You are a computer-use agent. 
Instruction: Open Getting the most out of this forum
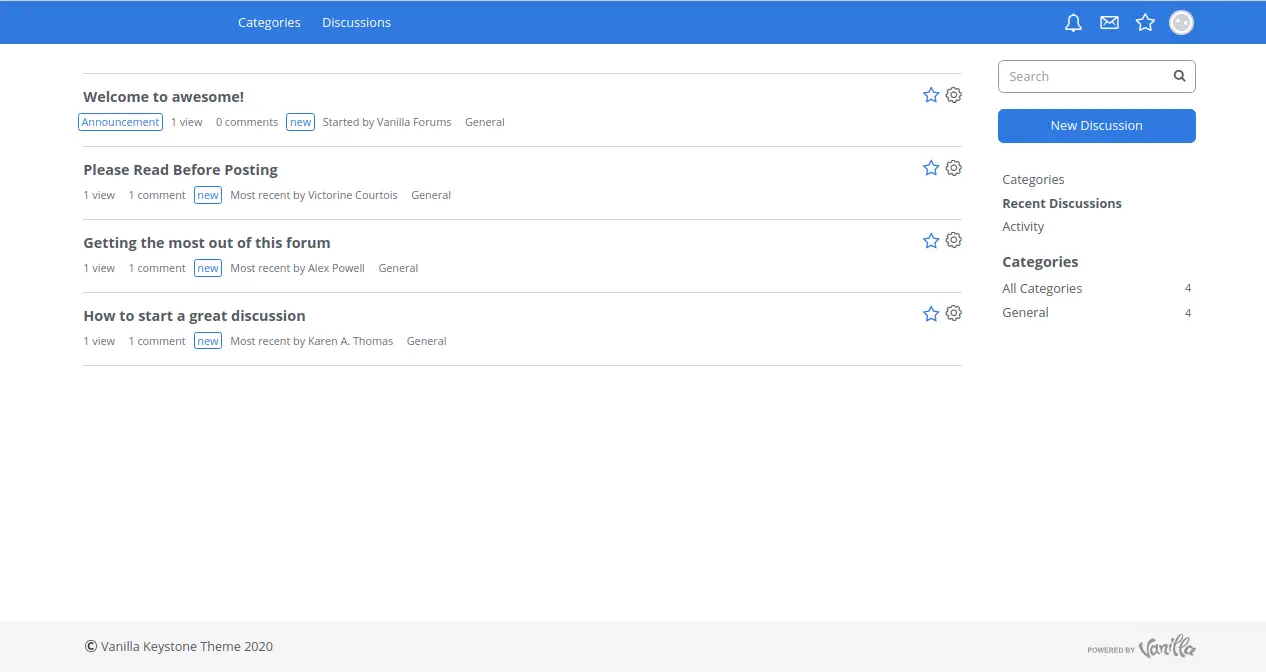[x=206, y=243]
